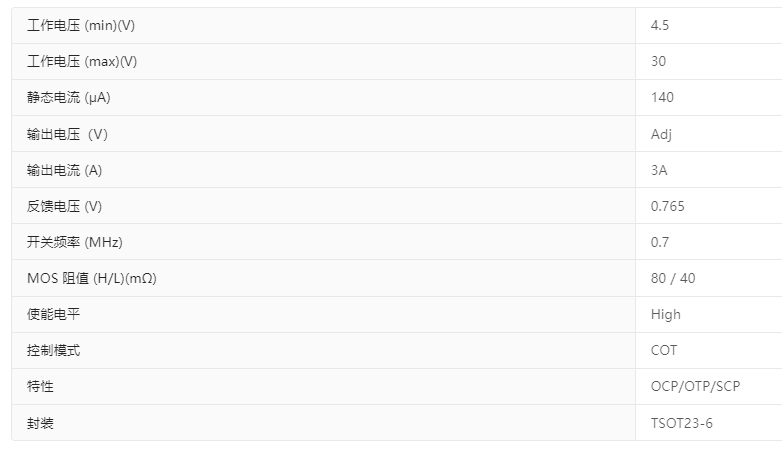
Task: Click the 静态电流 (μA) label
Action: click(69, 97)
